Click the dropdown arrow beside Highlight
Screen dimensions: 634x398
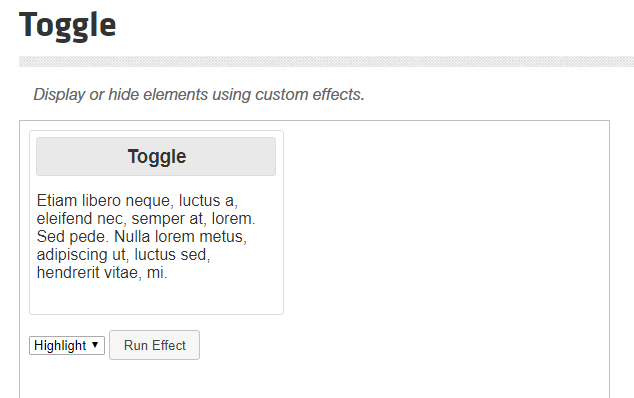95,345
